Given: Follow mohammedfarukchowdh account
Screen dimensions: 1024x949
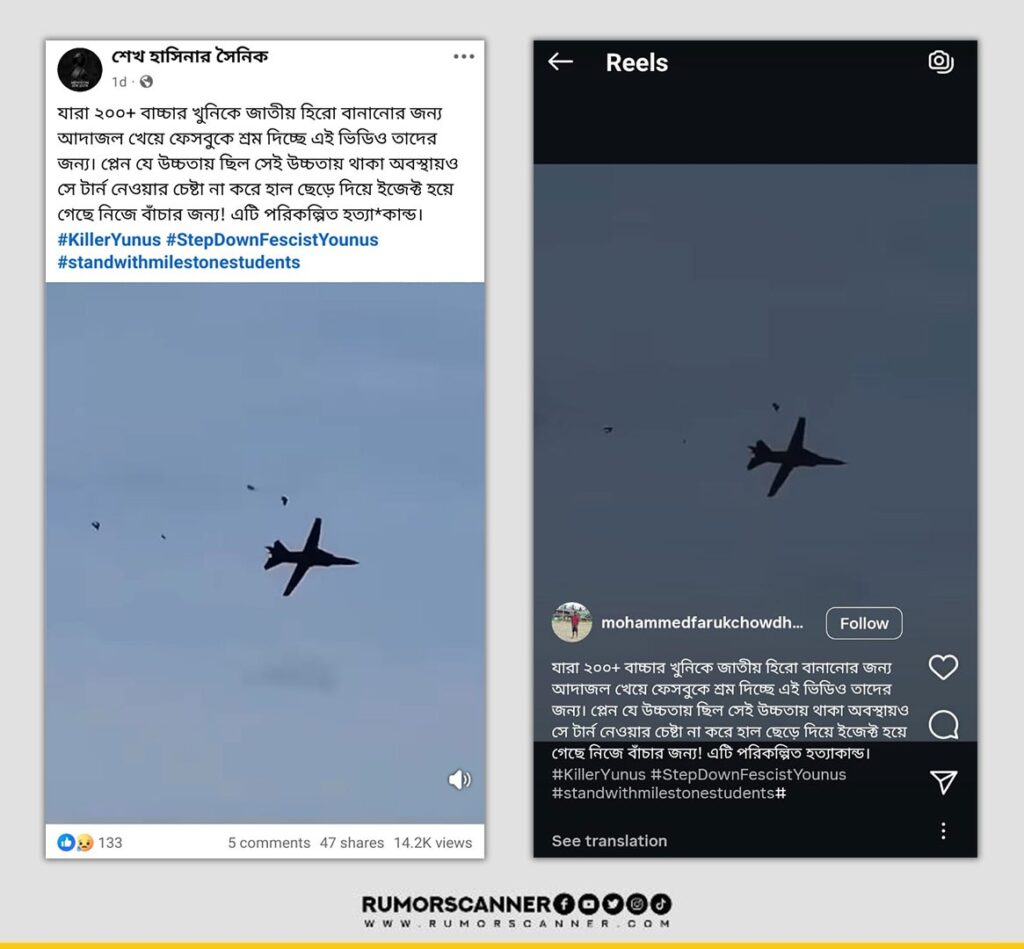Looking at the screenshot, I should pyautogui.click(x=864, y=623).
